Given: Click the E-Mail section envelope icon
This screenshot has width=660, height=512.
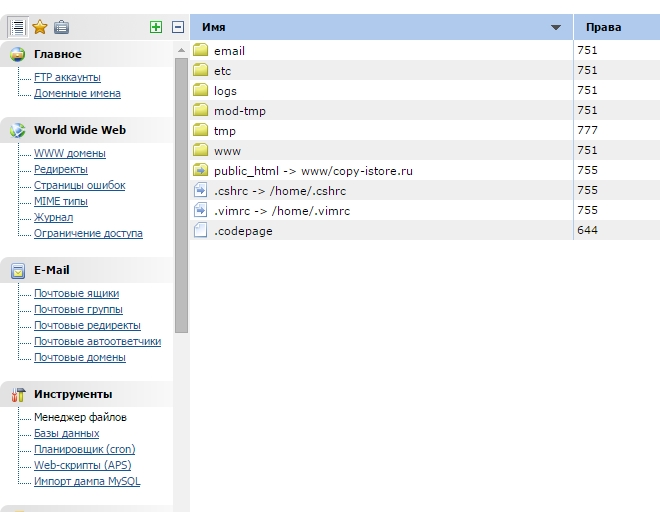Looking at the screenshot, I should point(18,271).
